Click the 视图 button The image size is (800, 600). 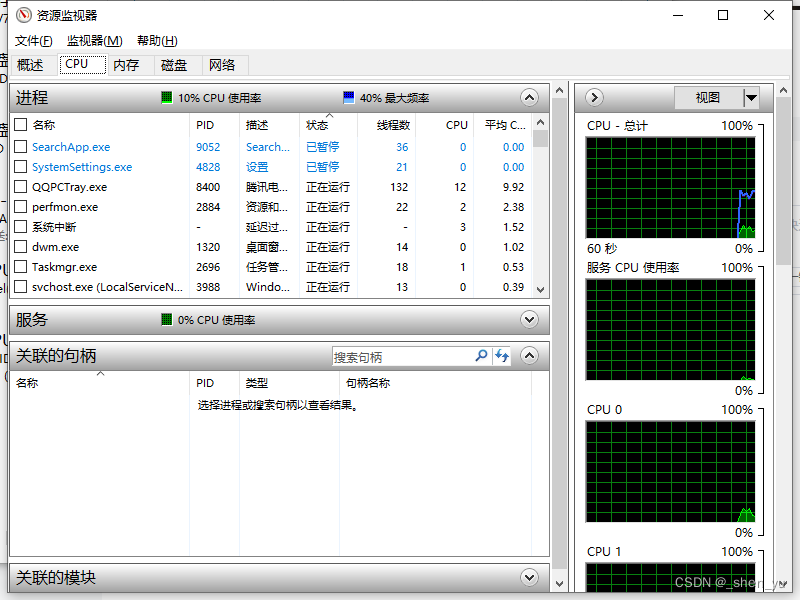[x=708, y=97]
